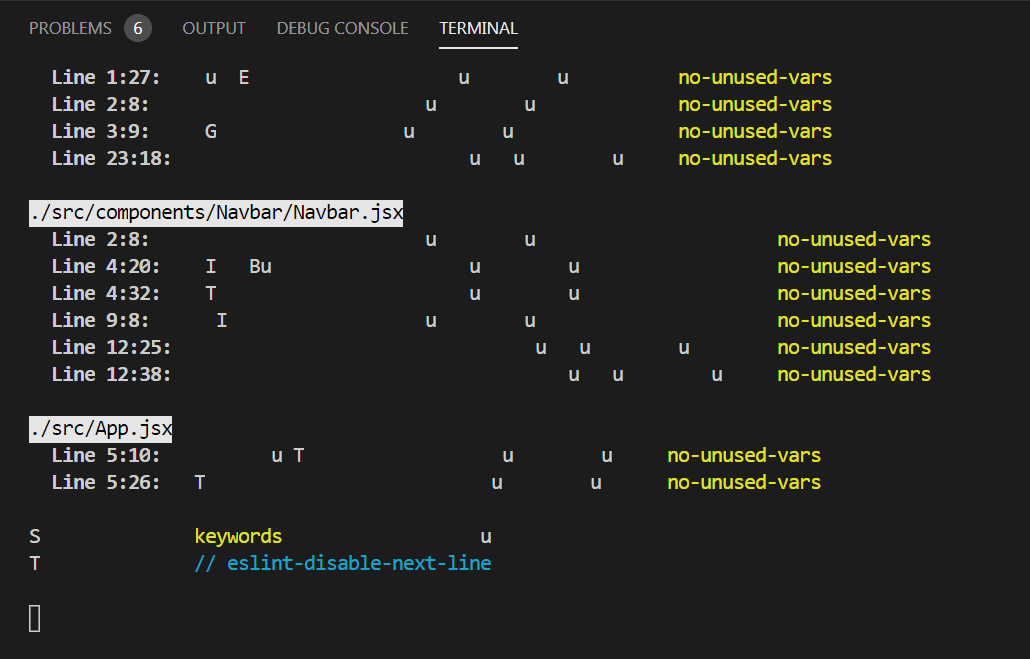Click the active TERMINAL tab
The image size is (1030, 659).
(x=478, y=29)
